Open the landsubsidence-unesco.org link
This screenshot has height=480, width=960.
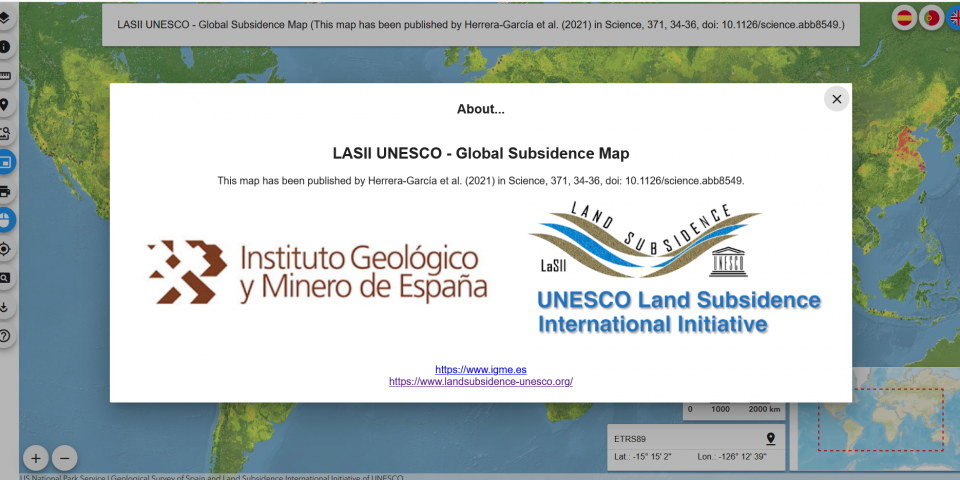coord(481,381)
